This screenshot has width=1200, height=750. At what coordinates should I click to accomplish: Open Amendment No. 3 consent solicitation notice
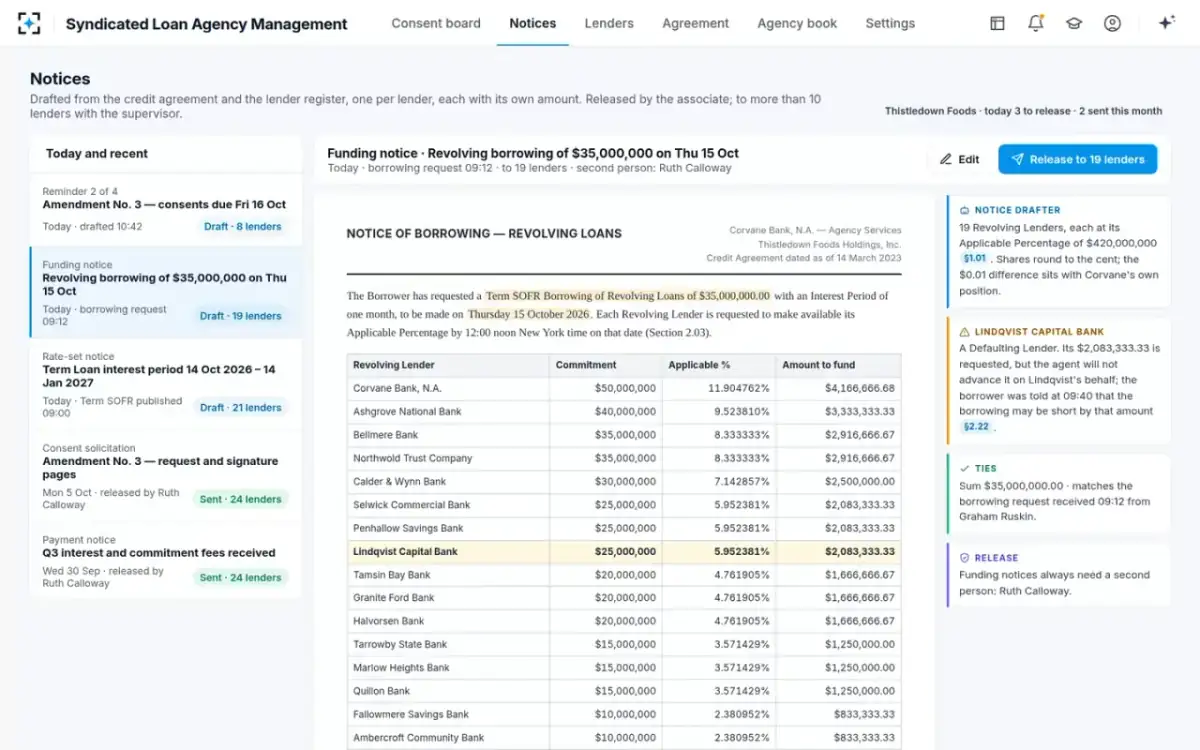click(x=165, y=477)
